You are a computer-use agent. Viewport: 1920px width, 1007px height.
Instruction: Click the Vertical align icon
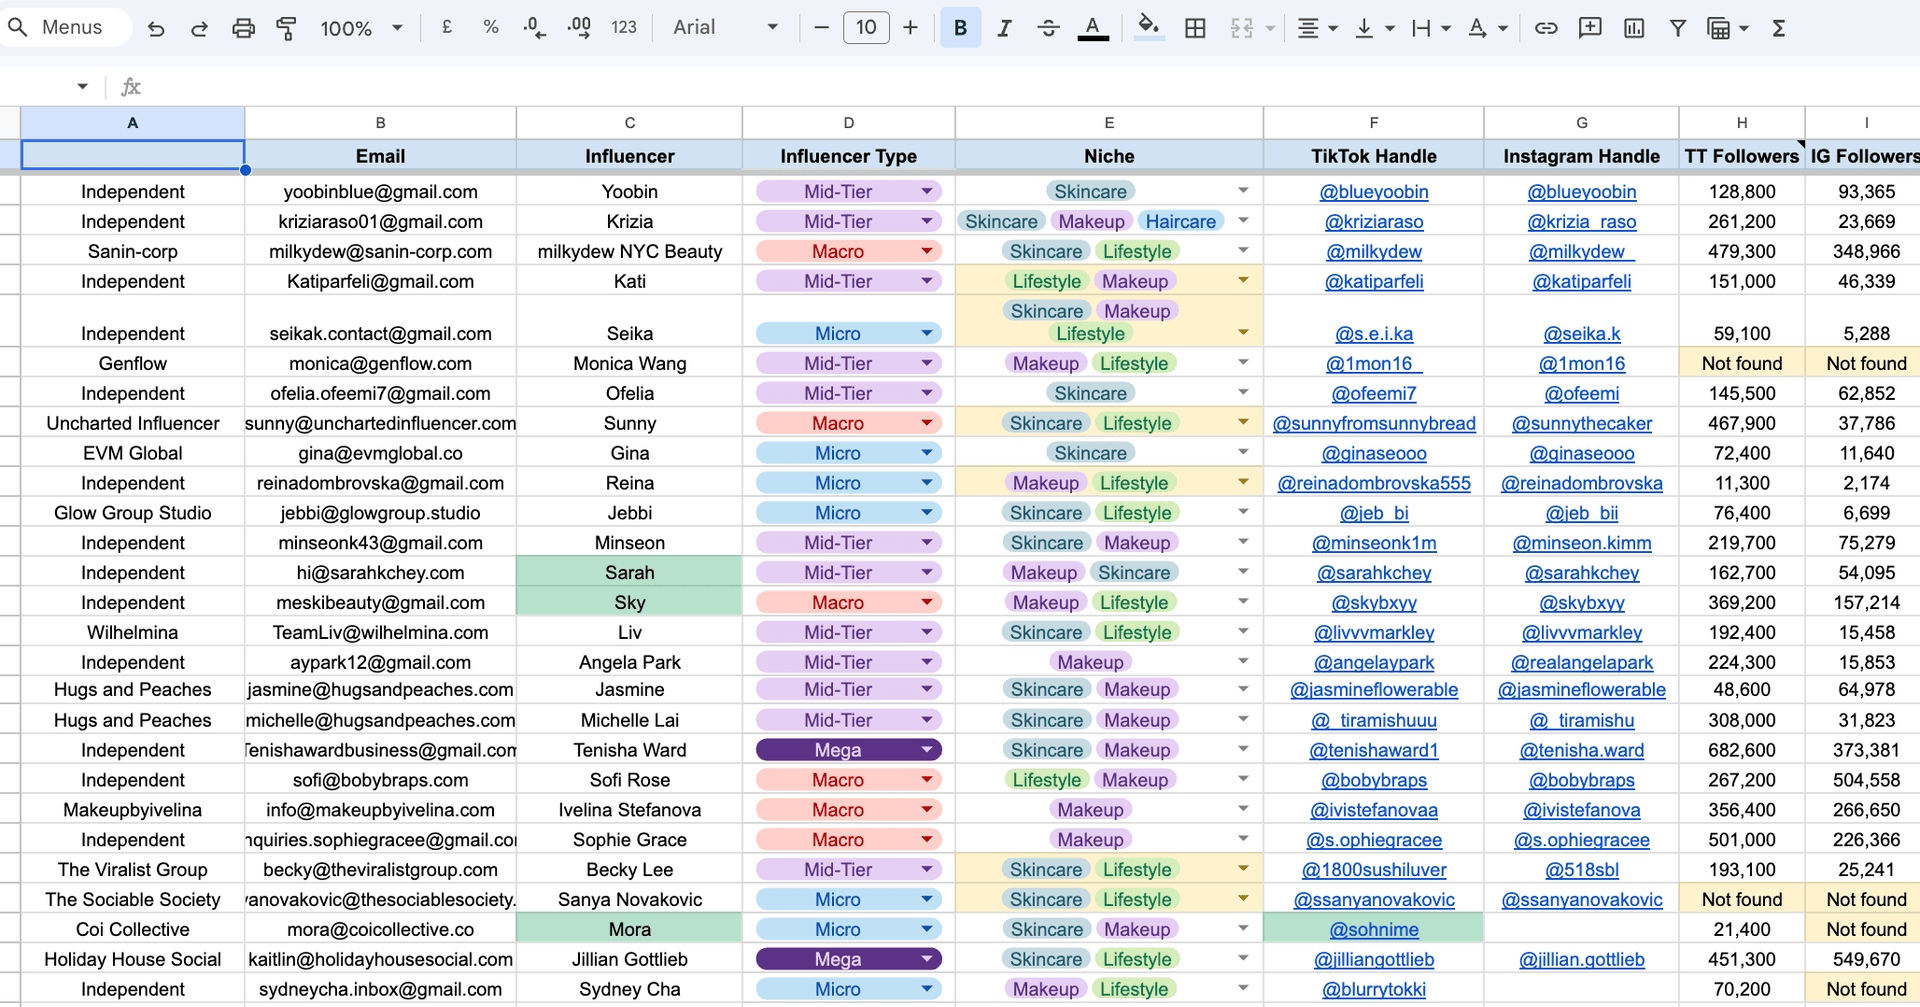pyautogui.click(x=1364, y=28)
